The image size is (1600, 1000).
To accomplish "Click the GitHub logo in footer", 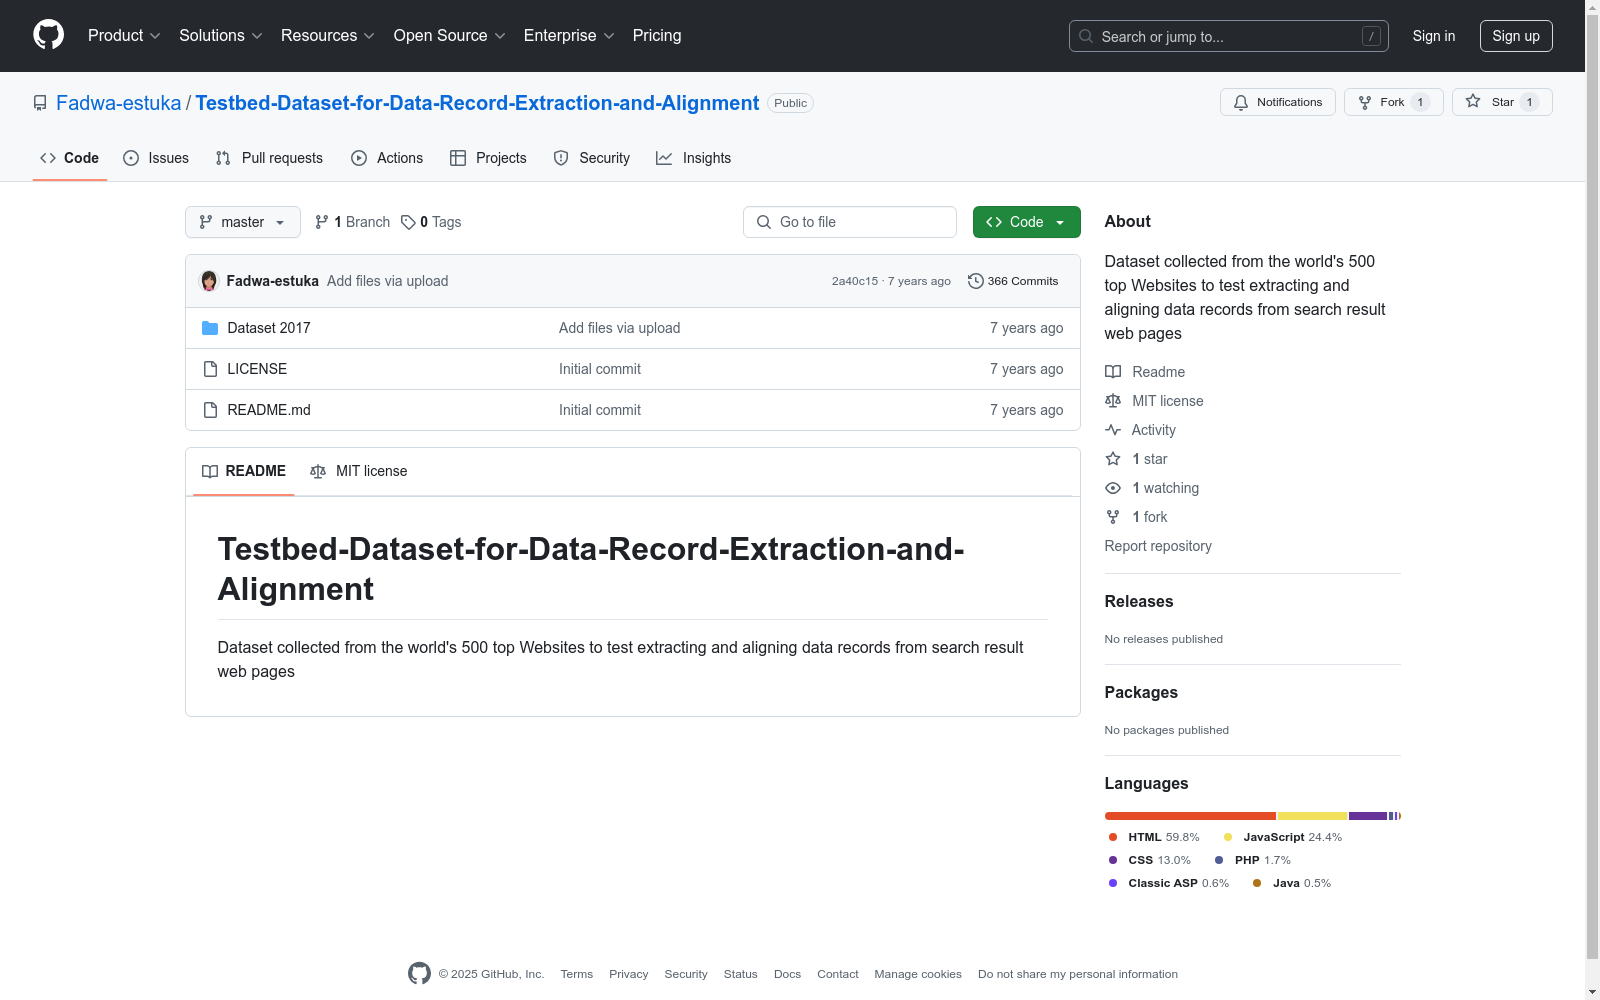I will point(419,973).
